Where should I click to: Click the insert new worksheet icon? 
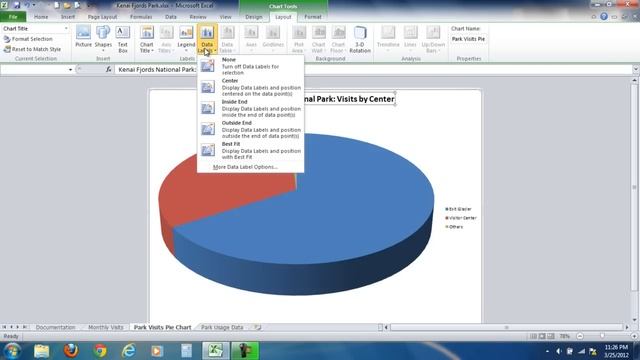pyautogui.click(x=258, y=327)
